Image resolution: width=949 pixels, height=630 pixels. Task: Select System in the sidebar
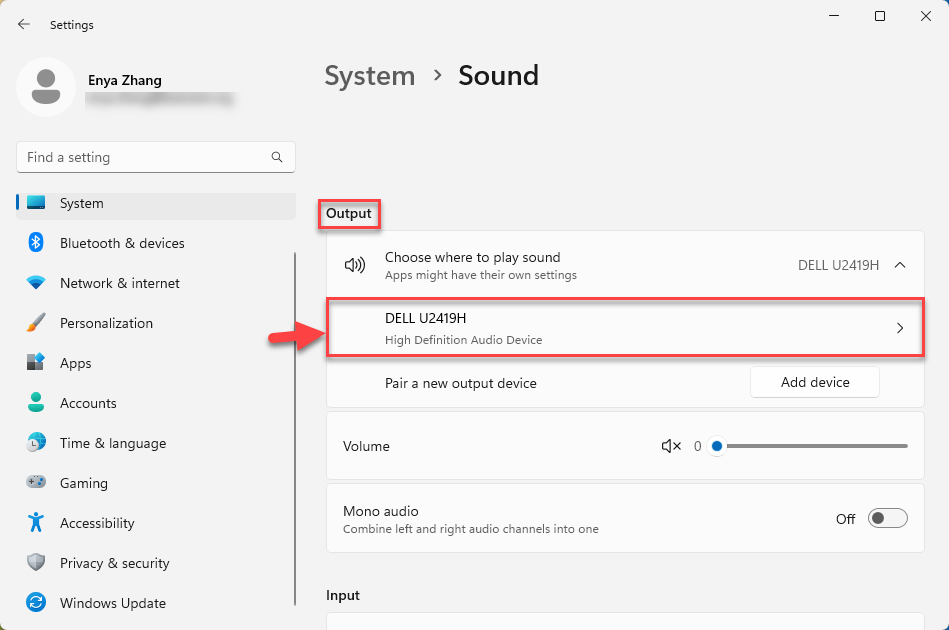point(81,203)
